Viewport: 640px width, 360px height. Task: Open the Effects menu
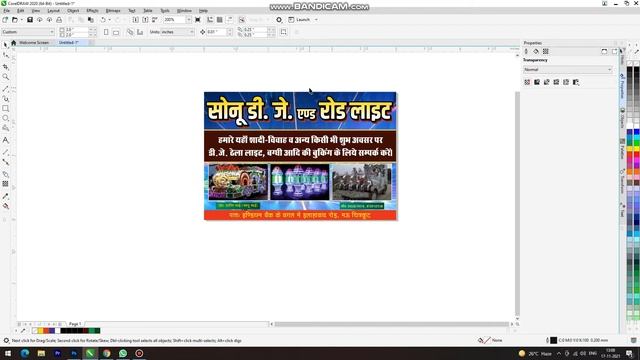(92, 11)
